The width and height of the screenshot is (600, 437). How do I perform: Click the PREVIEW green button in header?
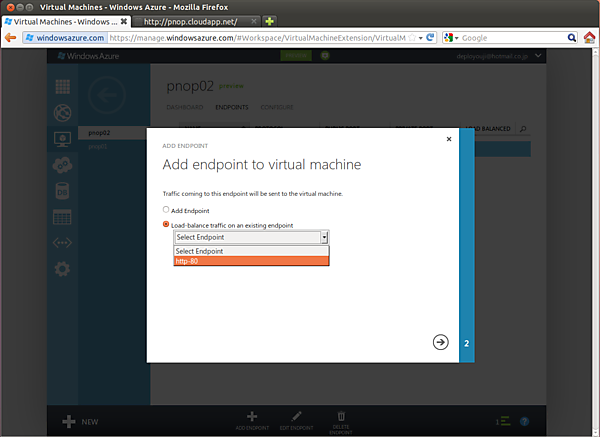tap(296, 56)
